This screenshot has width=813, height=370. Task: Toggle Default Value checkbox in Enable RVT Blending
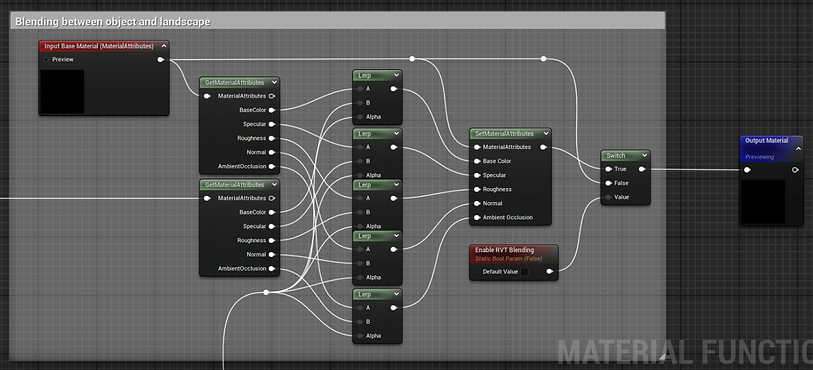tap(525, 272)
